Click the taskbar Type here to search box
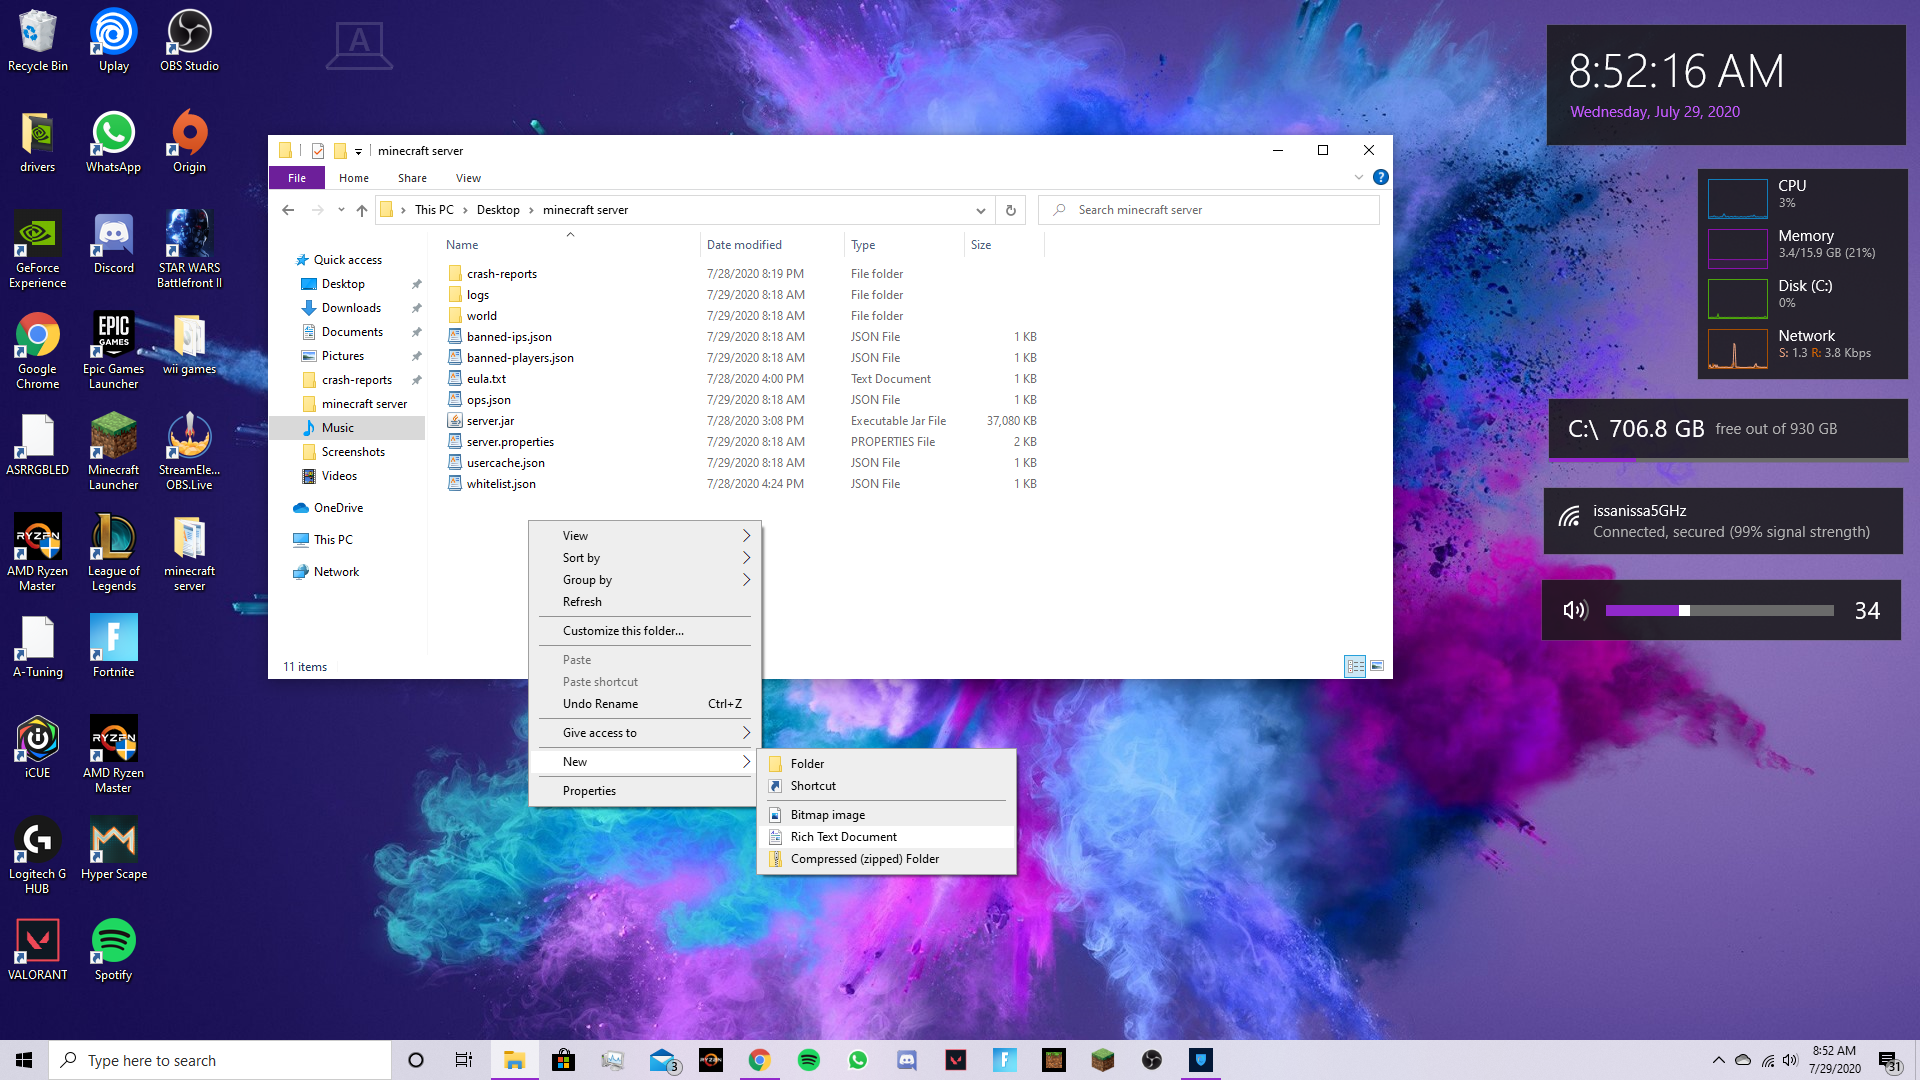 (x=220, y=1060)
